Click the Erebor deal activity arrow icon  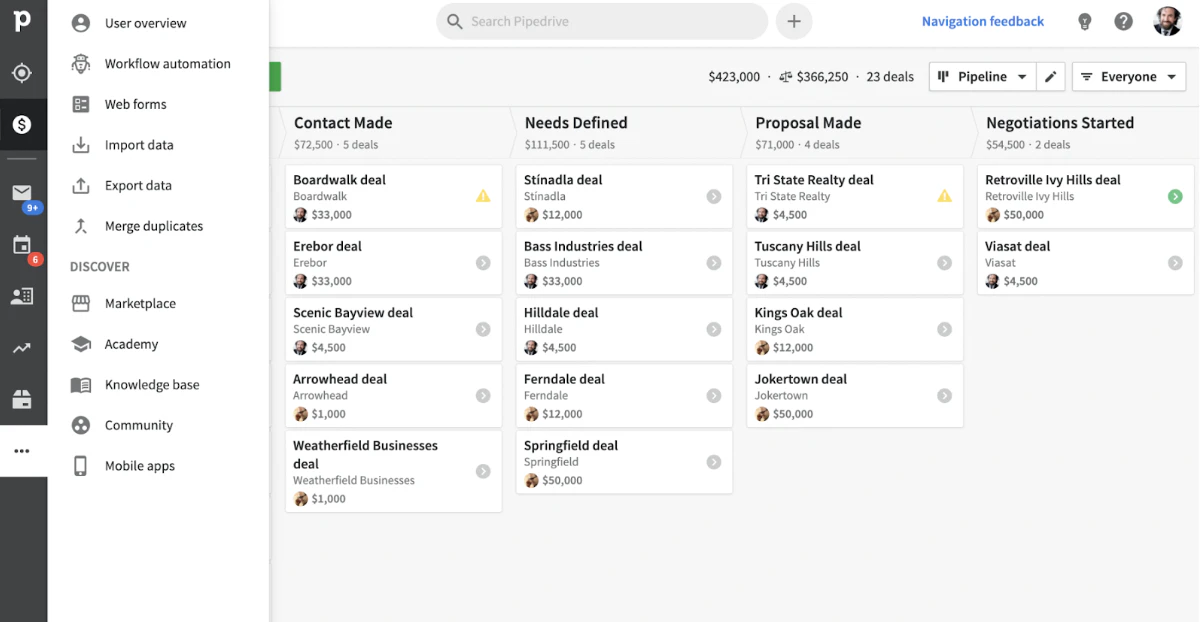point(483,263)
